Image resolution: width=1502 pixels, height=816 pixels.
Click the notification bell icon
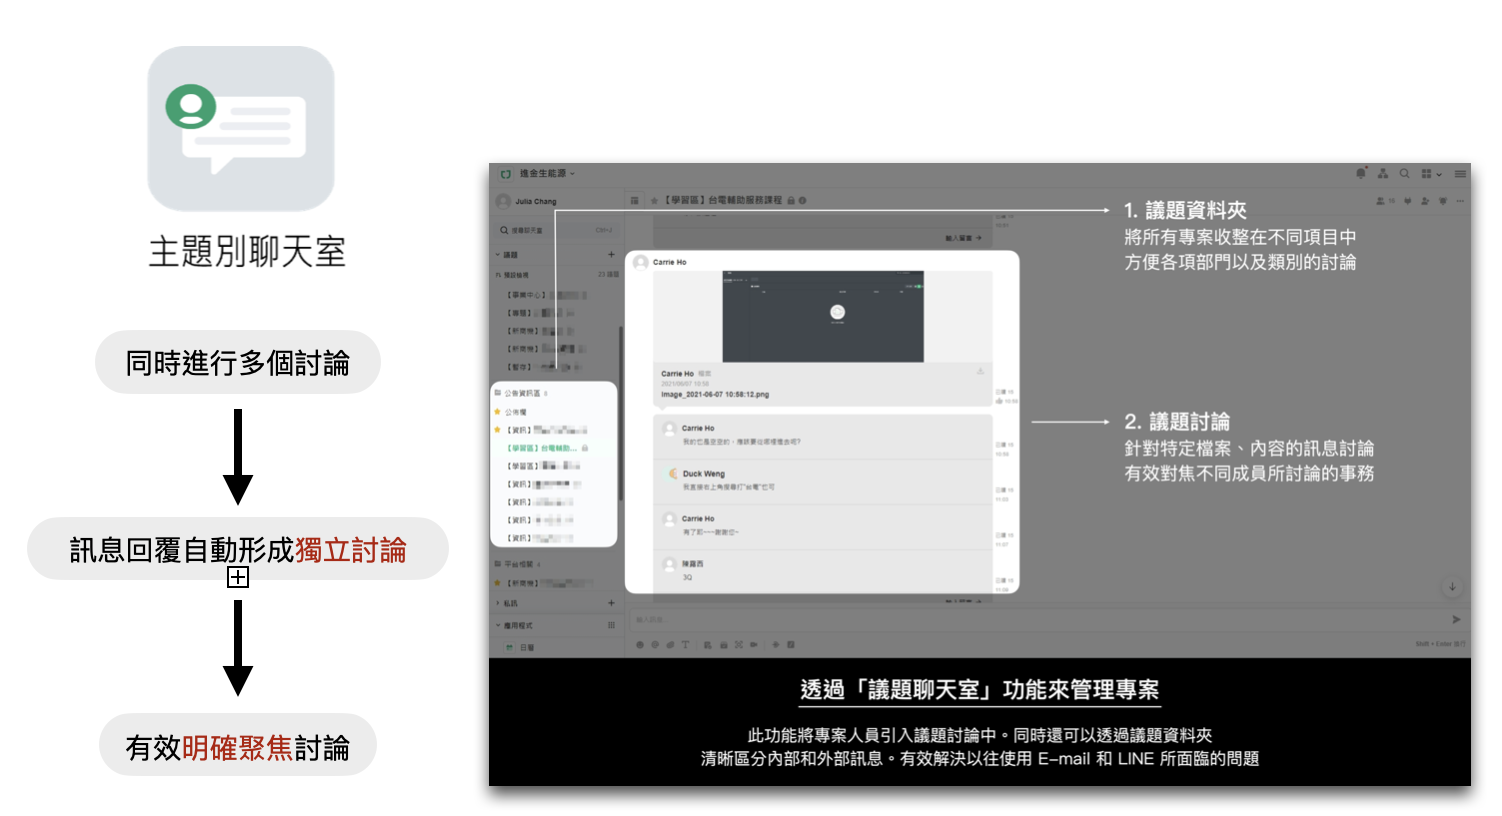(1360, 174)
